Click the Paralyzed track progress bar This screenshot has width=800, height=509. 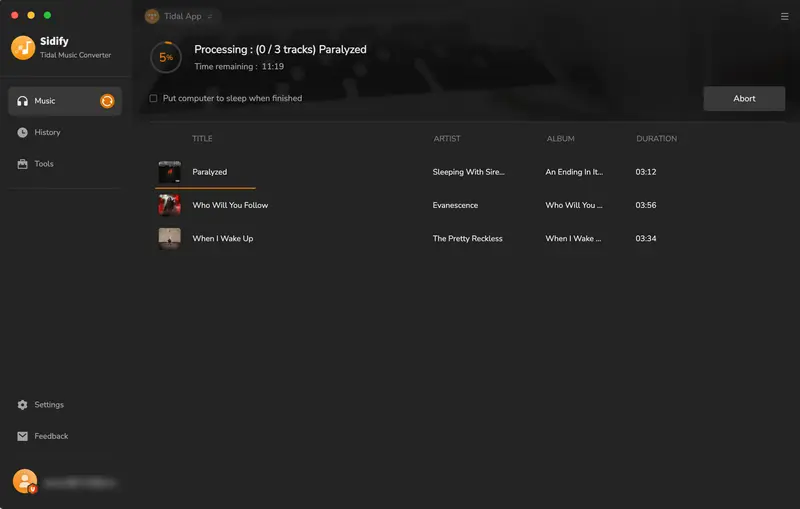(205, 188)
